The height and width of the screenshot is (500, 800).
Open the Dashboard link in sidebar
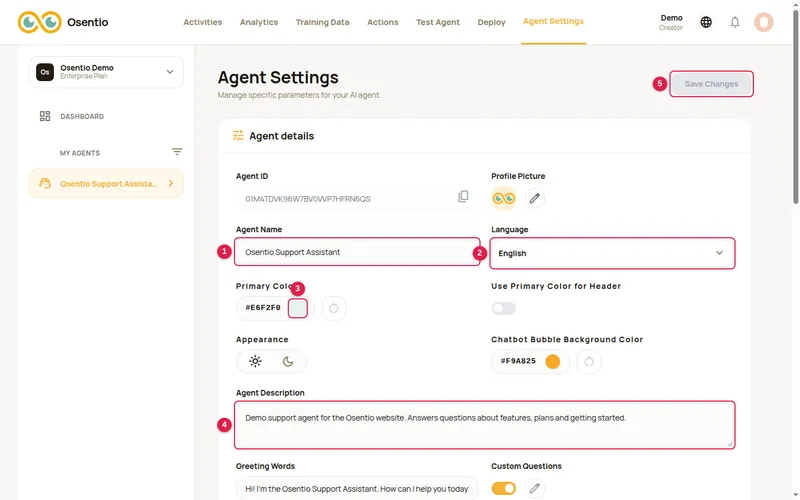pos(82,116)
